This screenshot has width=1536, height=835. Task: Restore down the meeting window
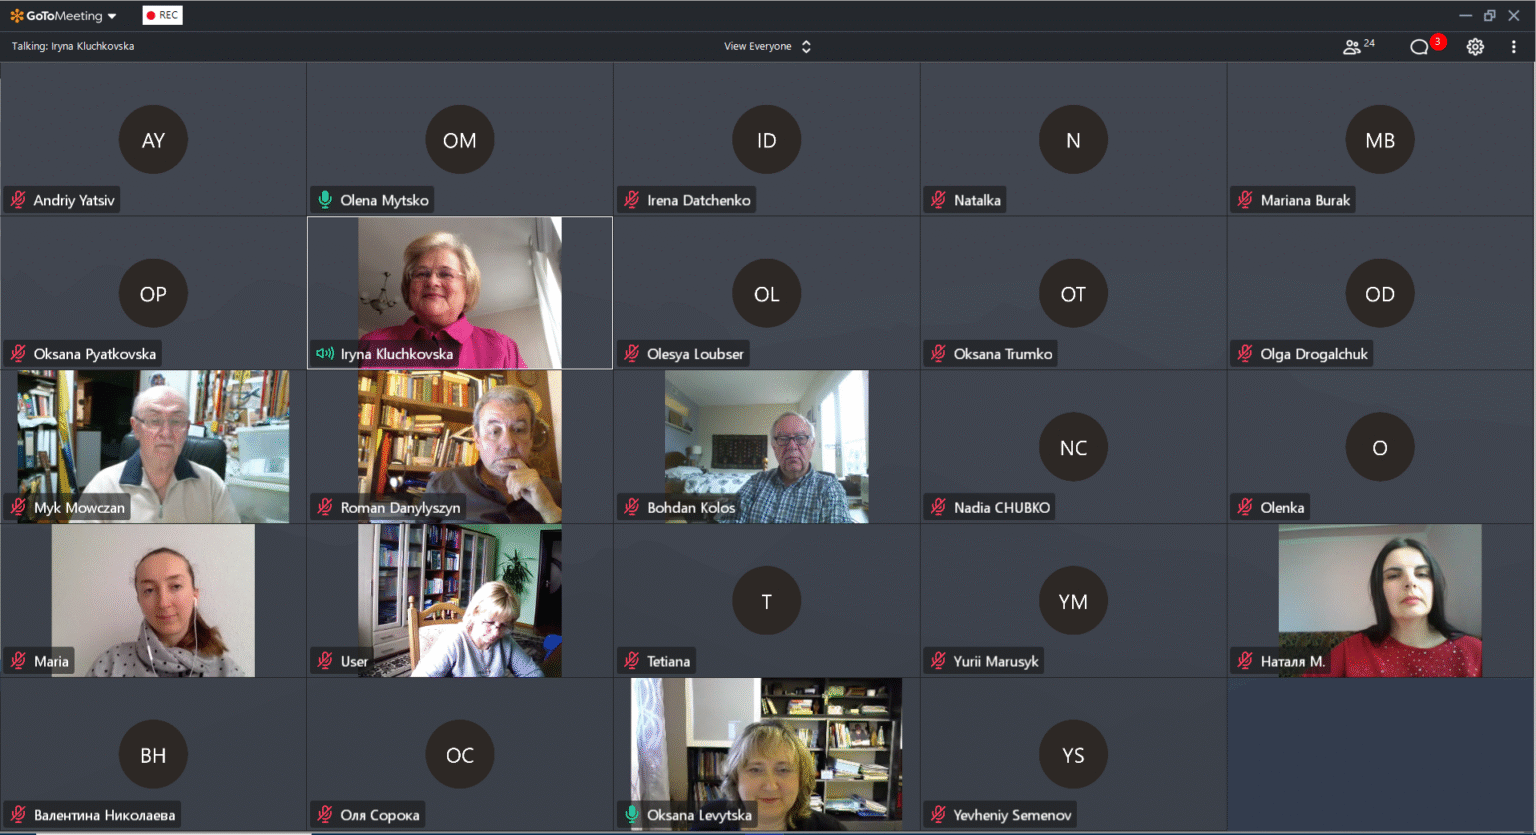pyautogui.click(x=1489, y=15)
